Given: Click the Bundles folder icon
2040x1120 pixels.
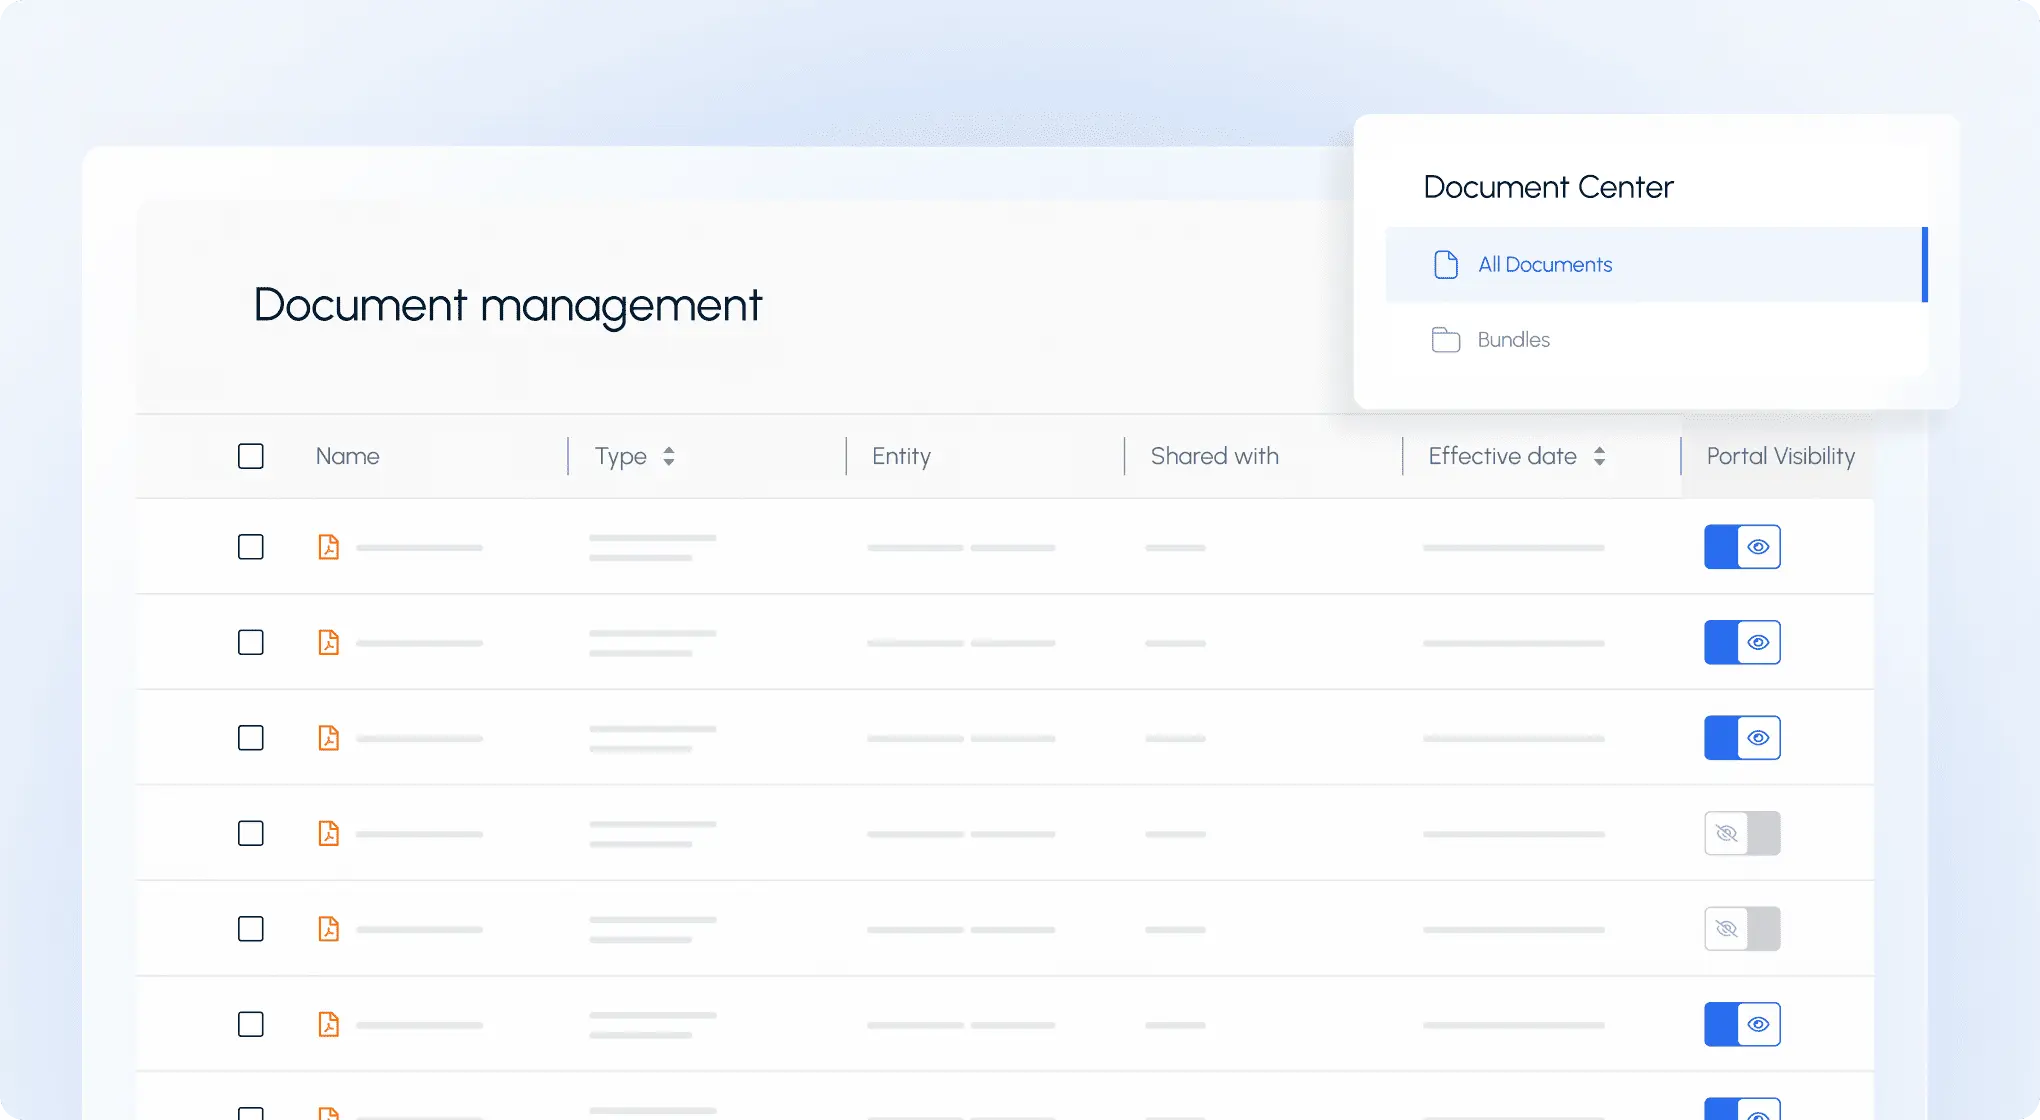Looking at the screenshot, I should (1446, 340).
